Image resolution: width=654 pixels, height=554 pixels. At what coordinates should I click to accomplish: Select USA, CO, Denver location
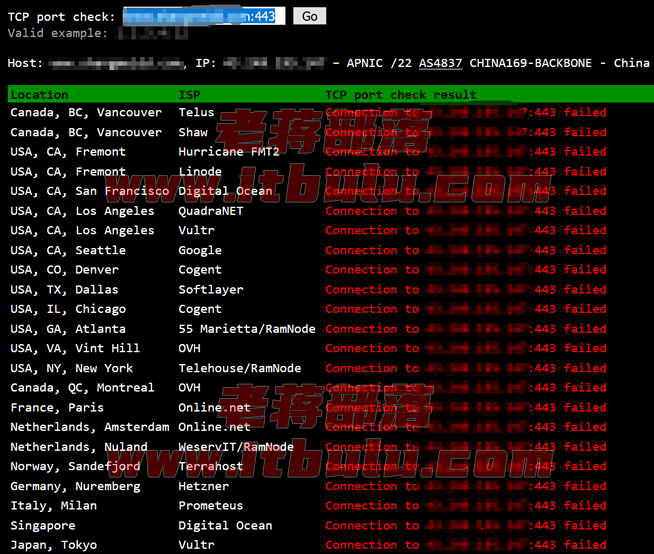64,269
